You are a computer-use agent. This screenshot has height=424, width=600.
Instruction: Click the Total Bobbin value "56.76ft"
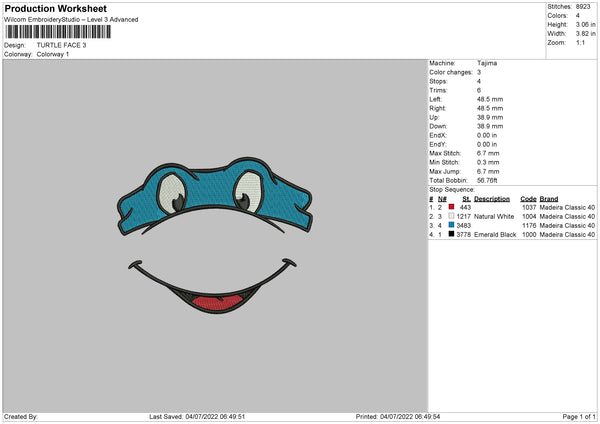point(487,180)
